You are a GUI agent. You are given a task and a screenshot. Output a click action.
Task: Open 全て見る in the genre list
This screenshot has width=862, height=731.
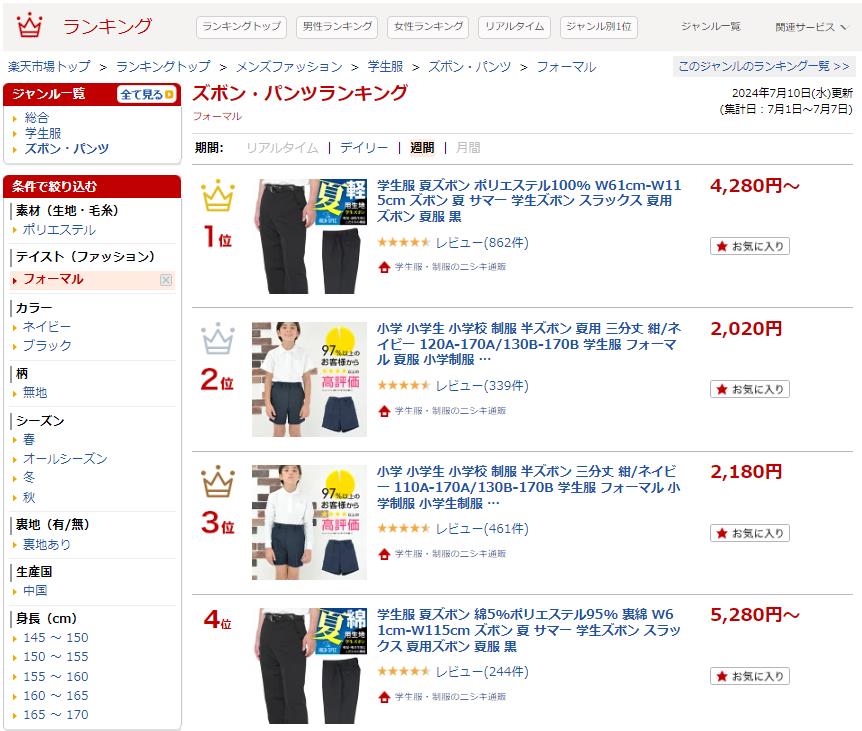pos(146,95)
